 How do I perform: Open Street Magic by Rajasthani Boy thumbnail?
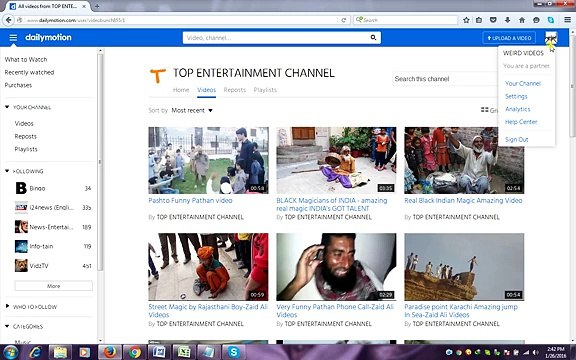[208, 267]
